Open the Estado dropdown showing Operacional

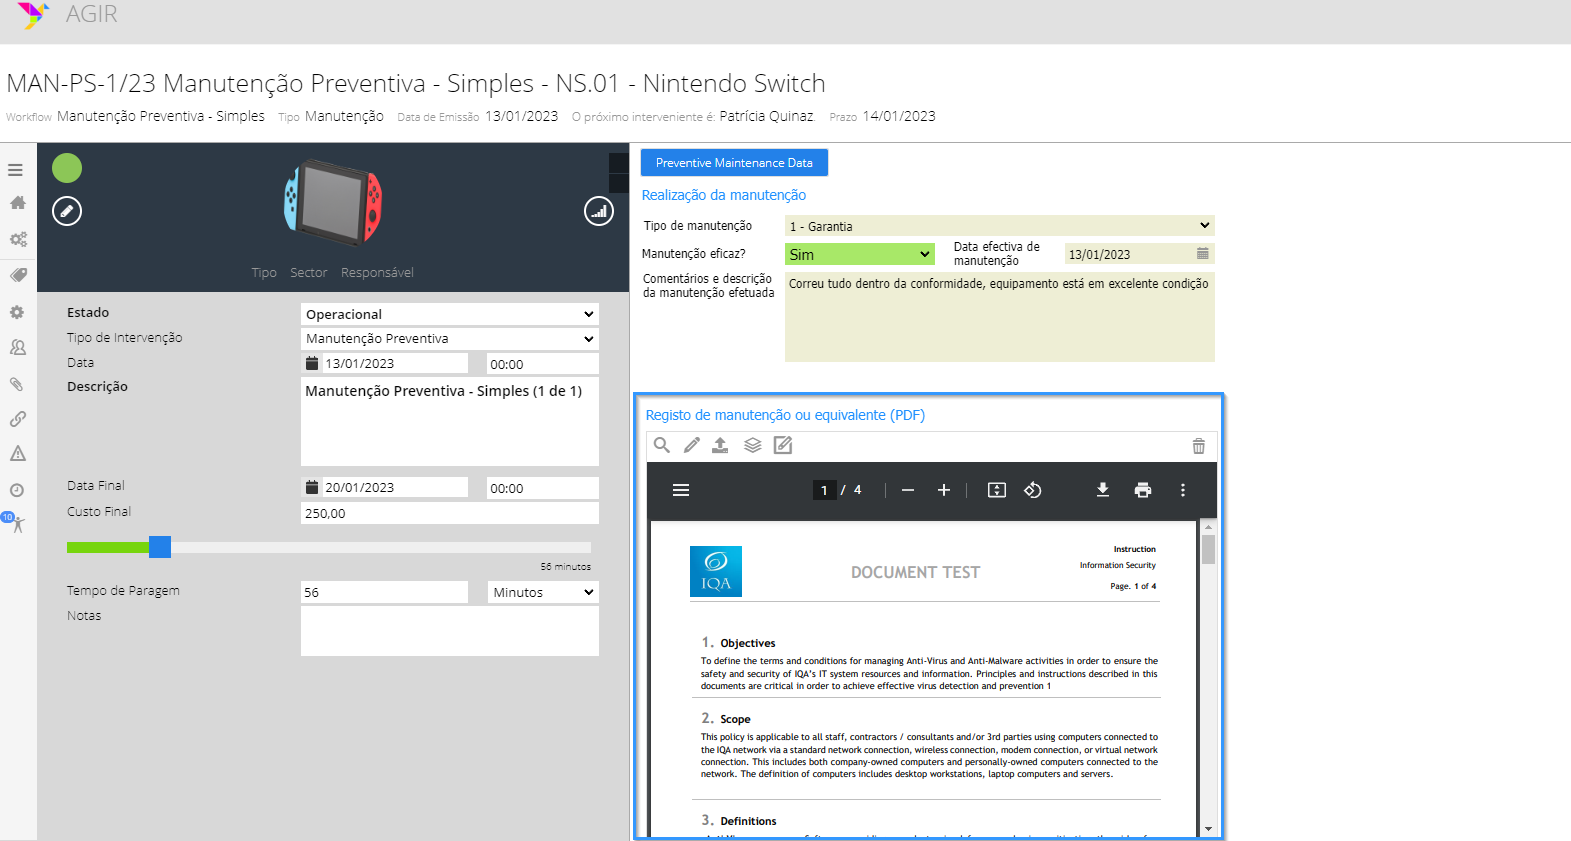[x=450, y=314]
